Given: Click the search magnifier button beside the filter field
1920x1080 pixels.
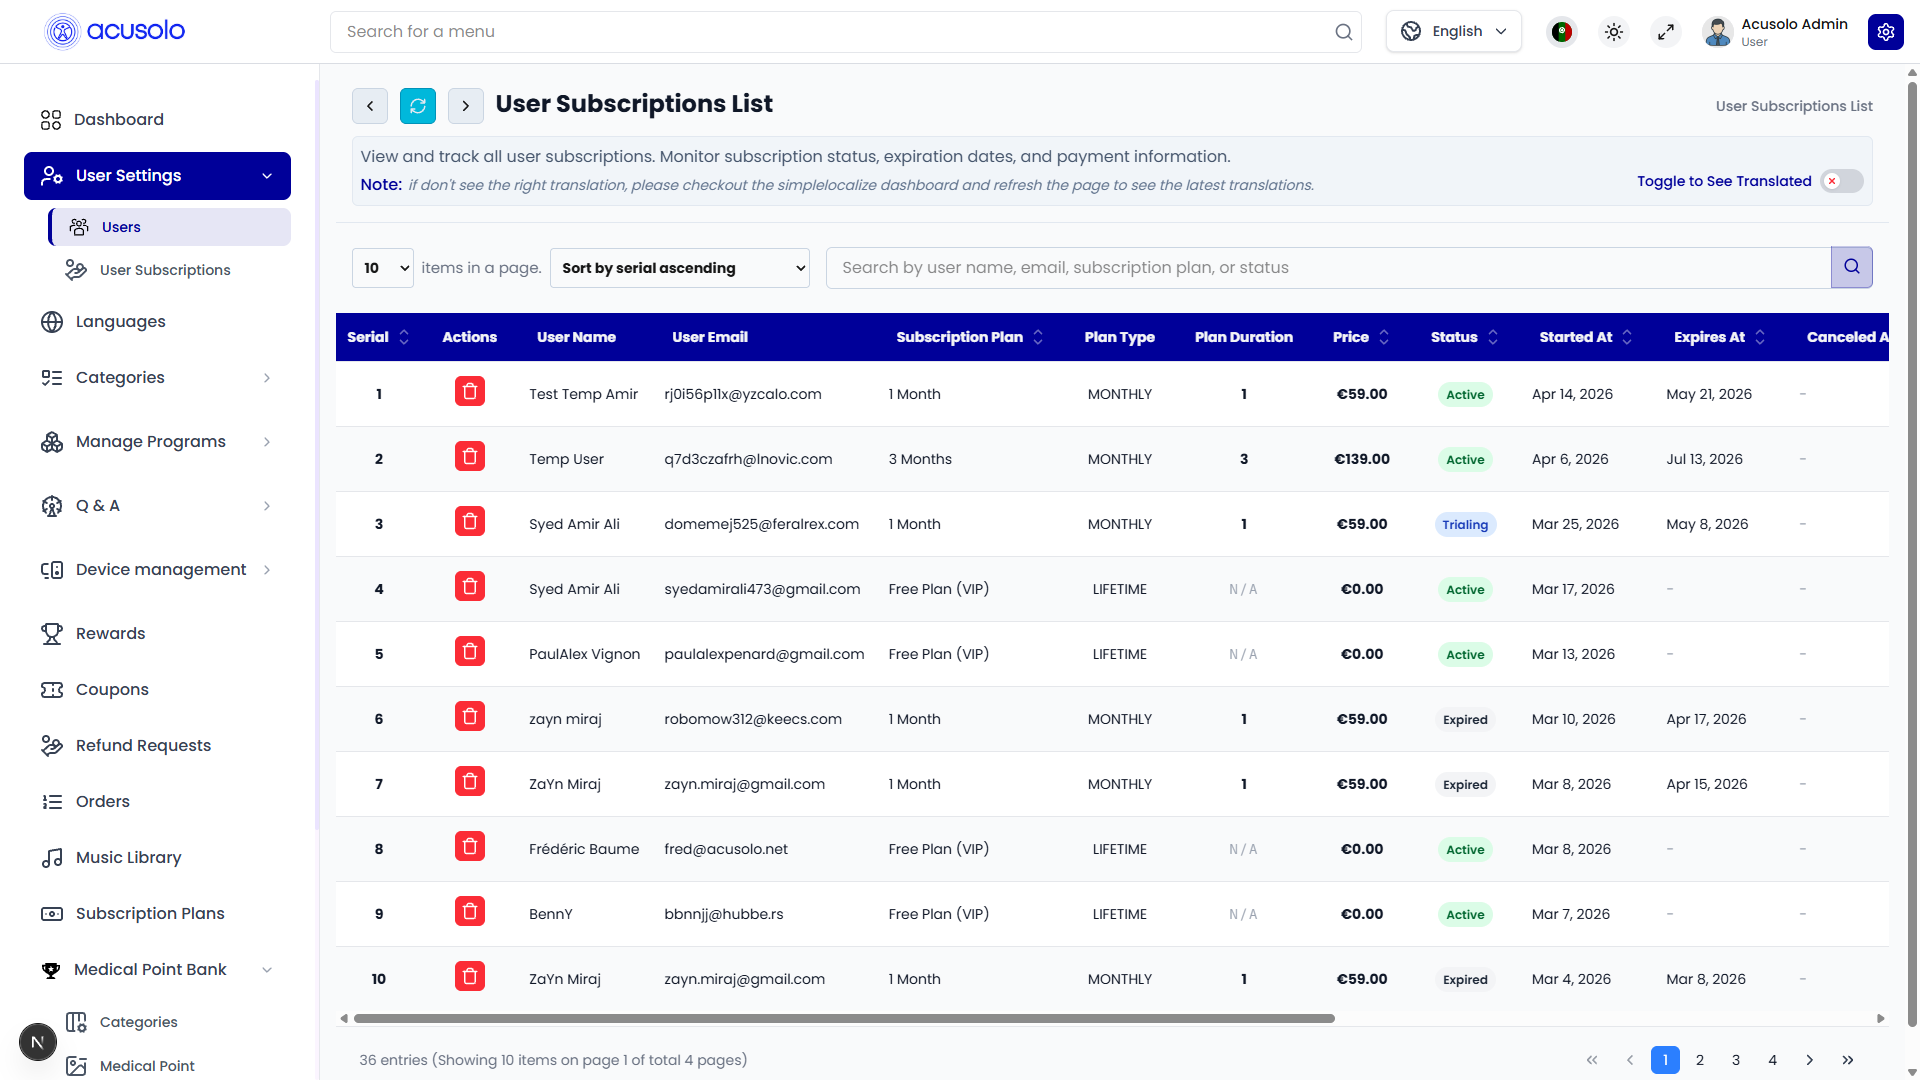Looking at the screenshot, I should (x=1852, y=267).
